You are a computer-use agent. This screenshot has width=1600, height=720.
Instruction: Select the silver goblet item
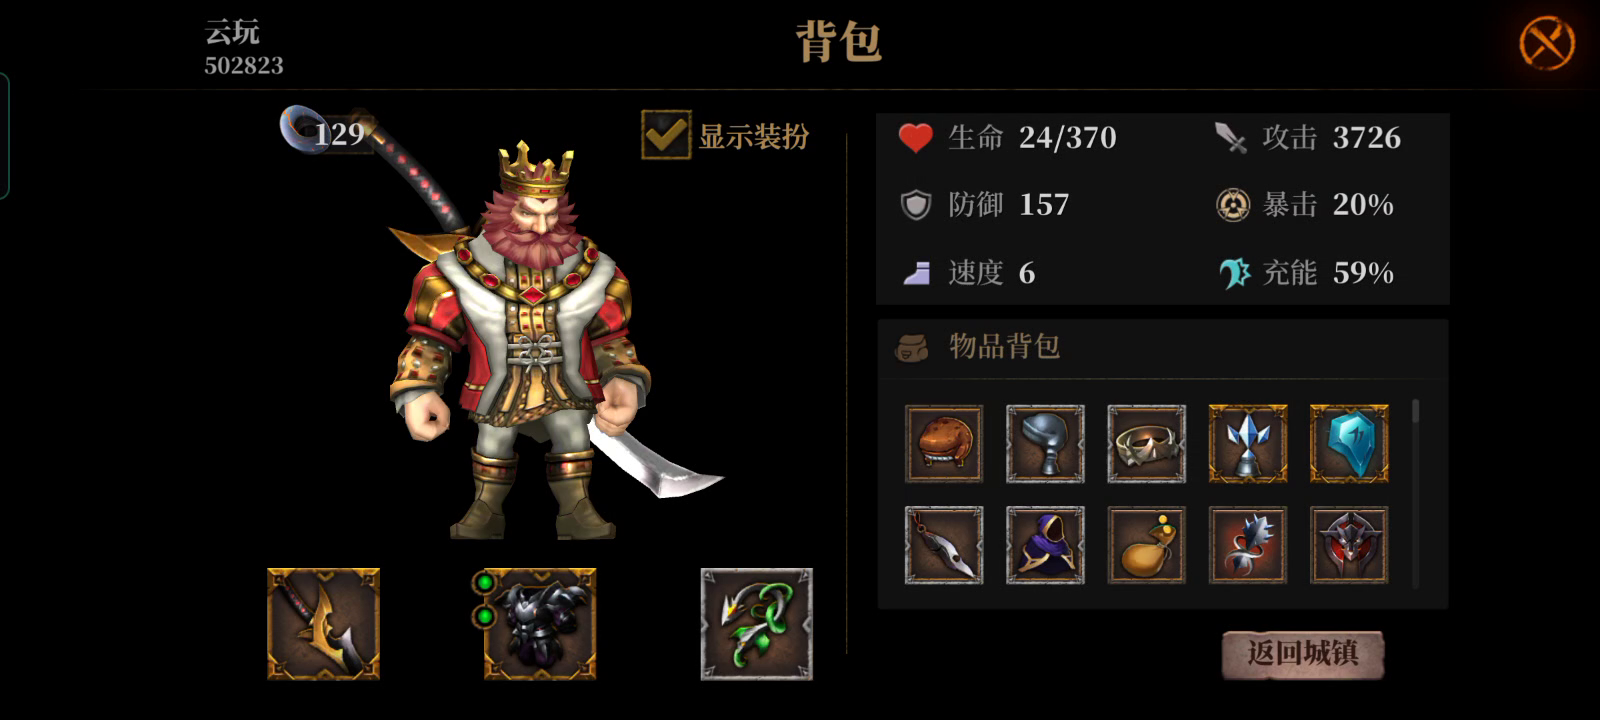1045,444
